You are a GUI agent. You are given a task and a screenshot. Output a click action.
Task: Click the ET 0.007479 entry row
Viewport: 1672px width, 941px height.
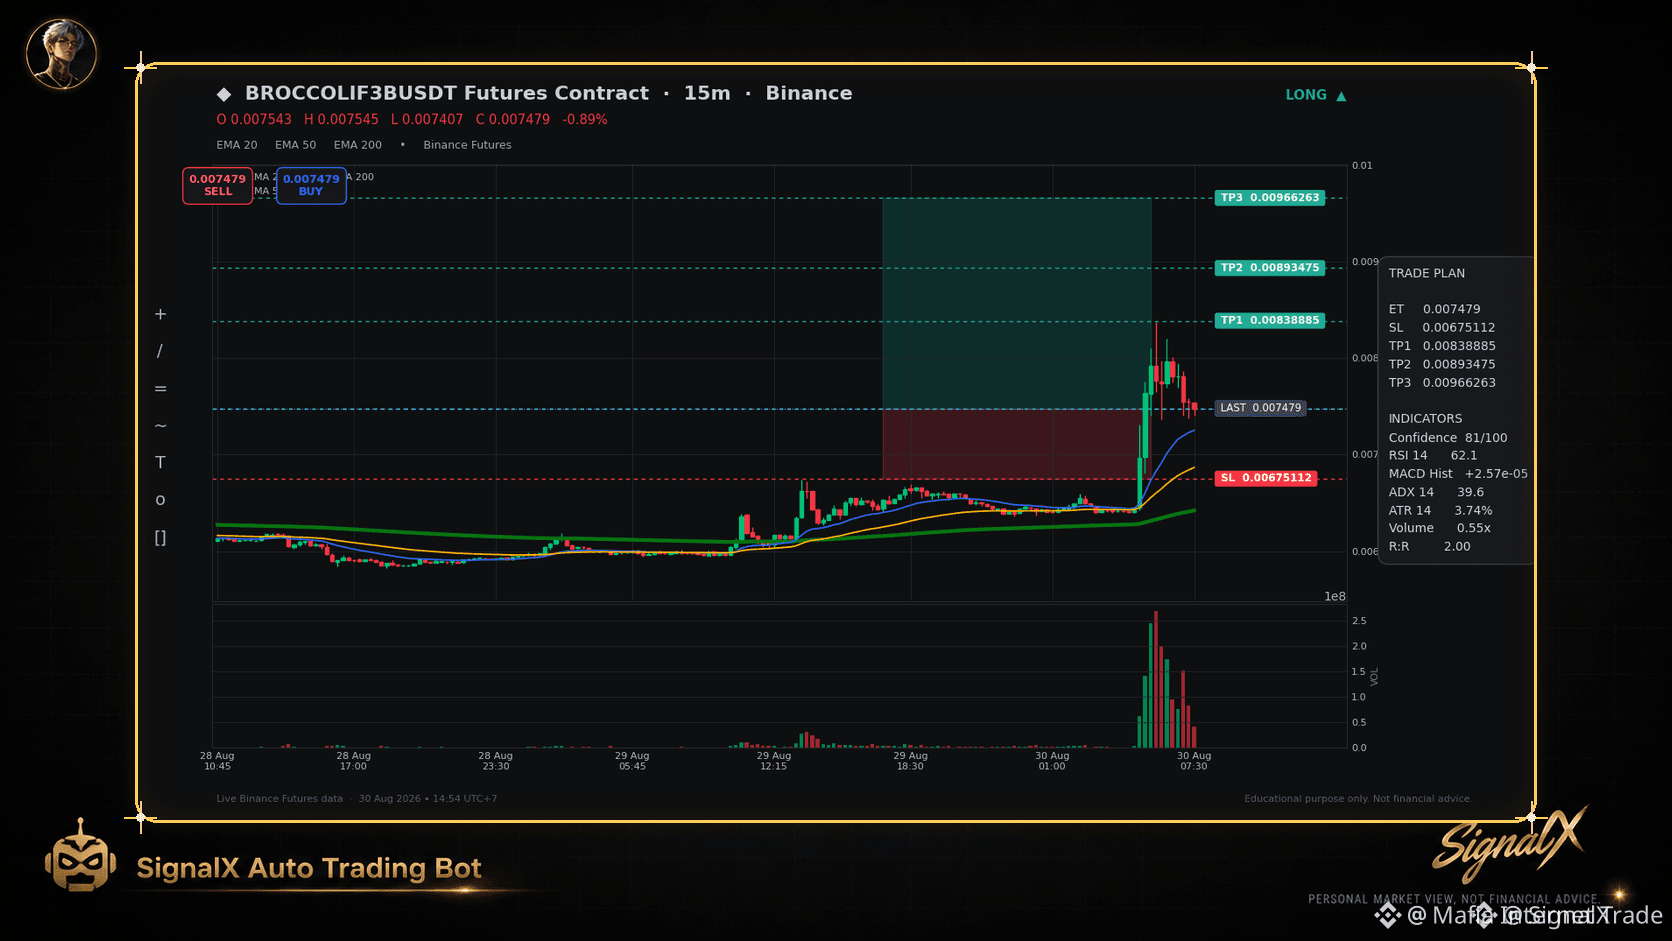[x=1434, y=309]
